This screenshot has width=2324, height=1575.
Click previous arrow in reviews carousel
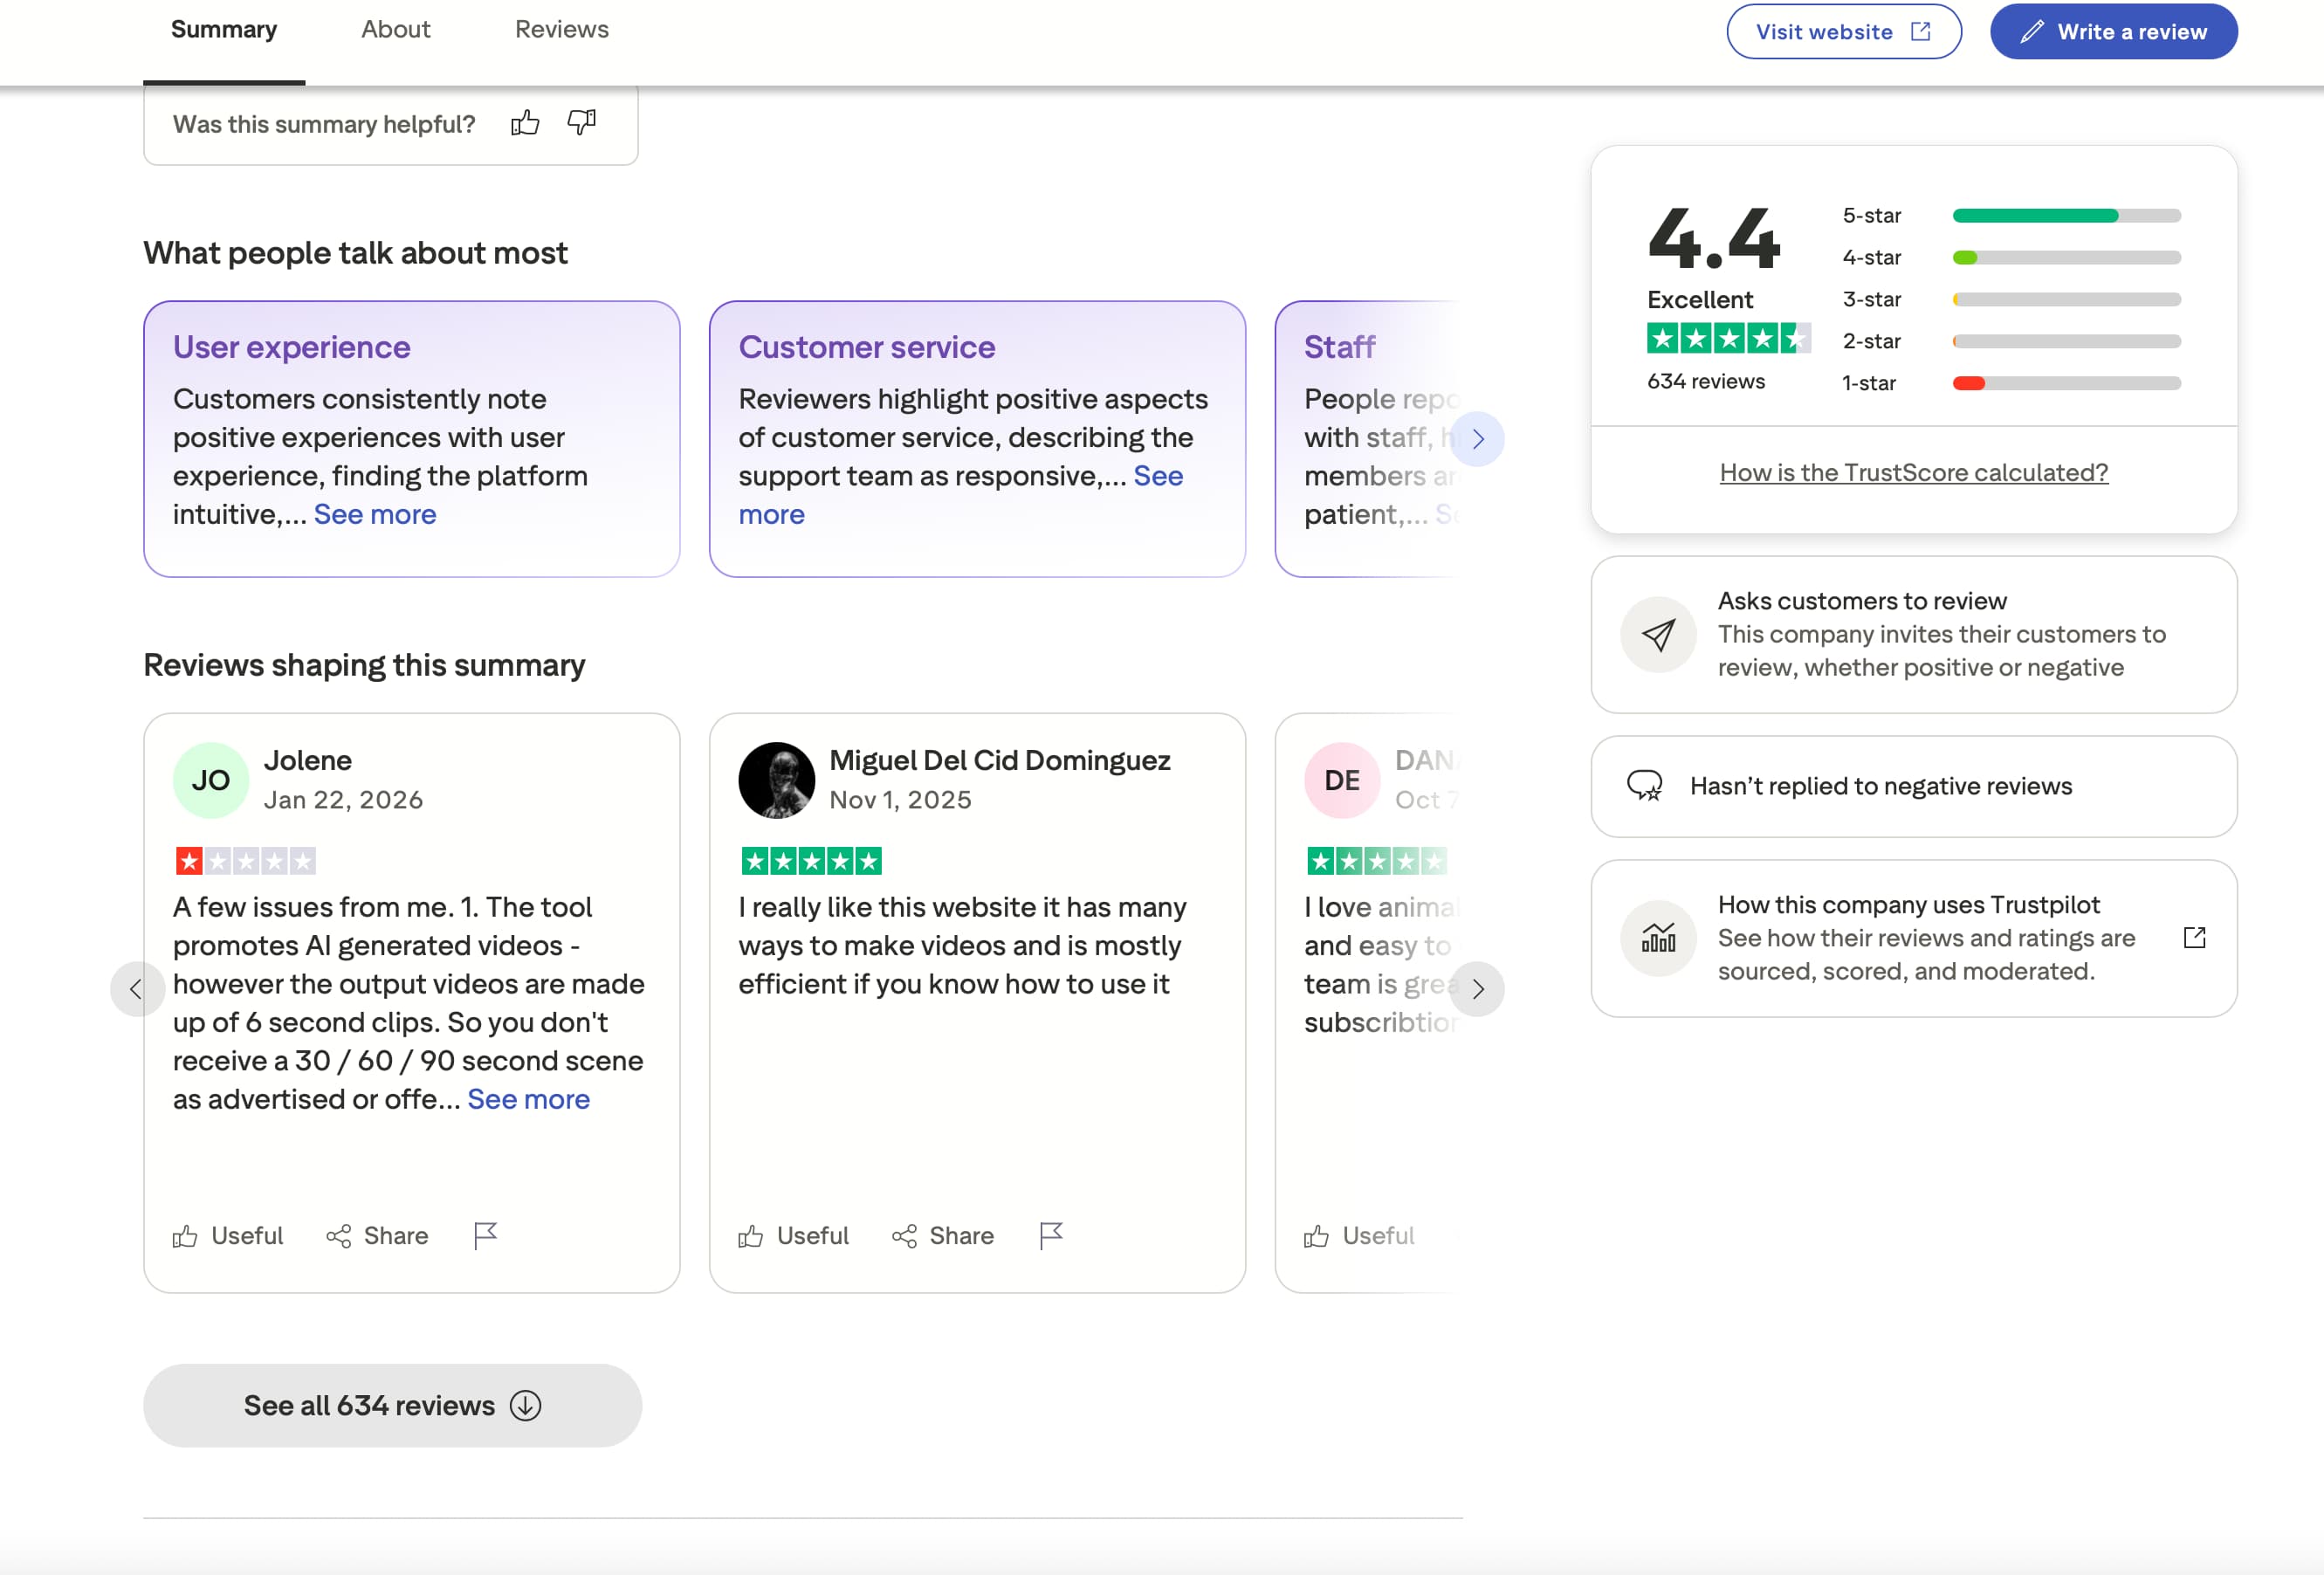point(137,989)
